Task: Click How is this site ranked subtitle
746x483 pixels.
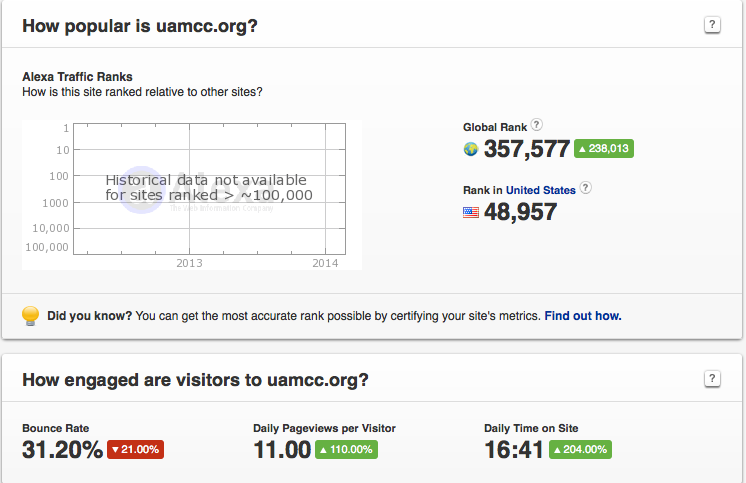Action: [x=142, y=92]
